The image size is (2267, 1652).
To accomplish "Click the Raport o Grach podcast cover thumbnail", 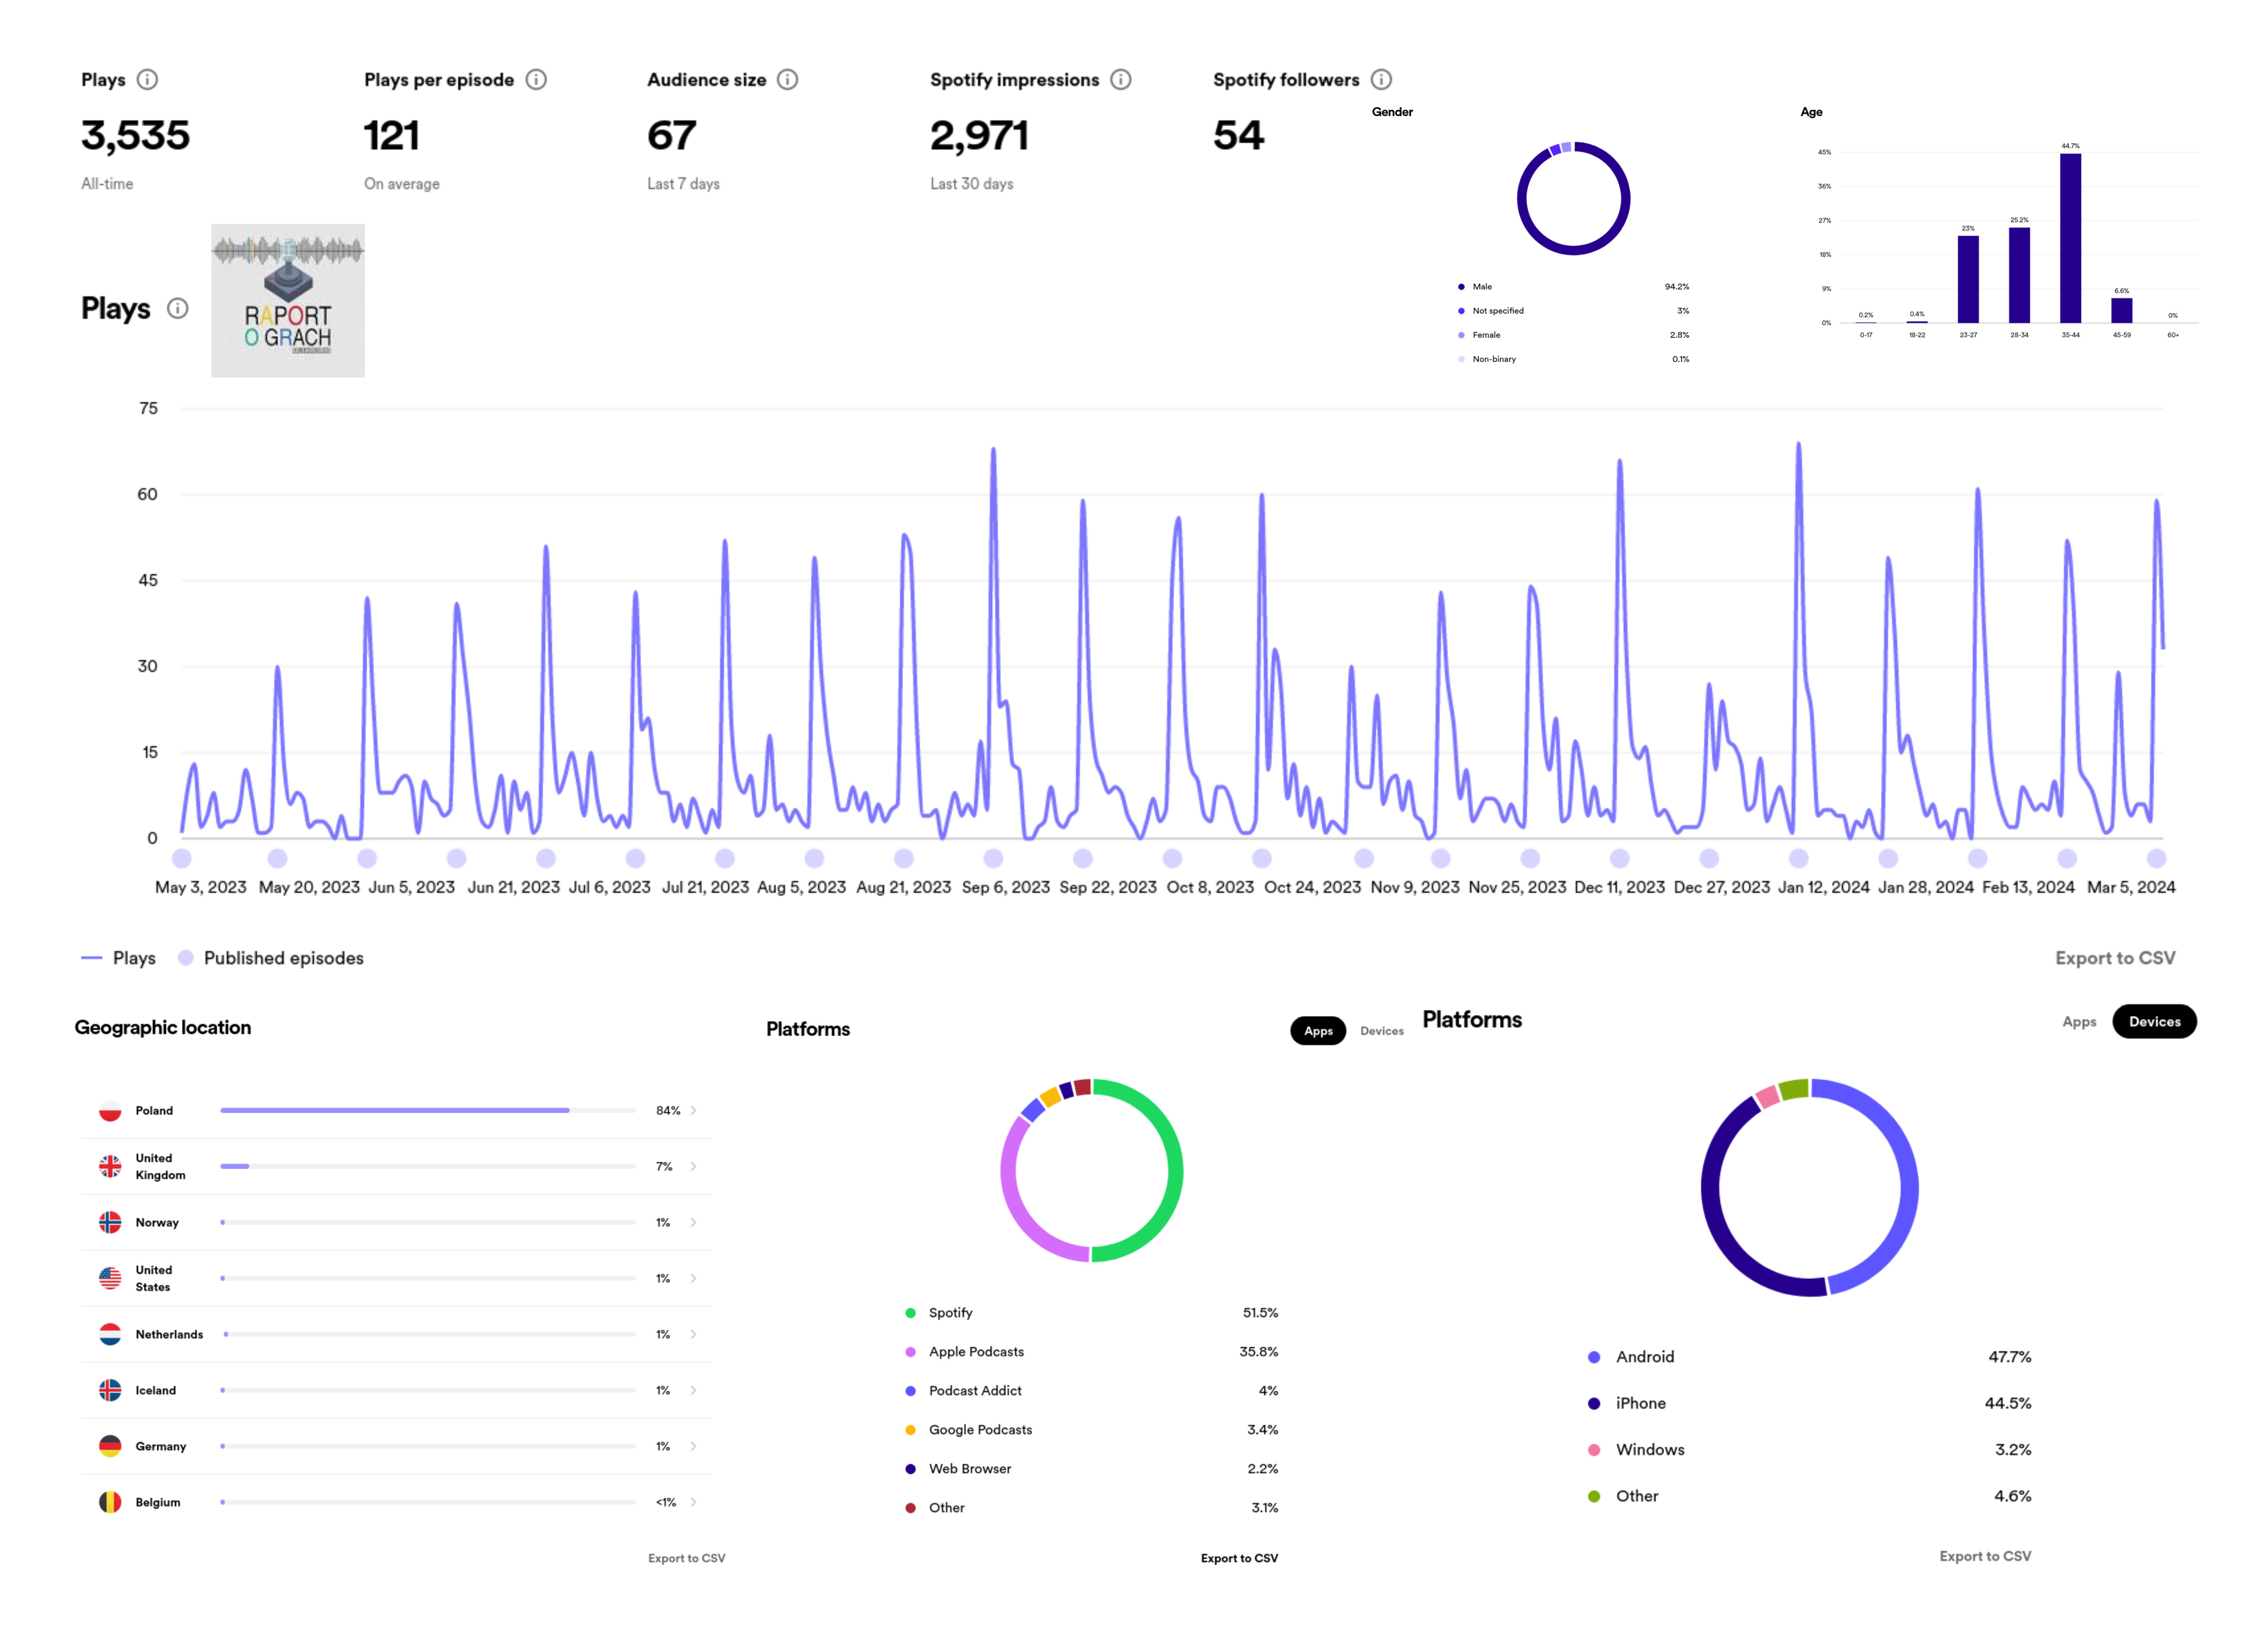I will pos(288,300).
